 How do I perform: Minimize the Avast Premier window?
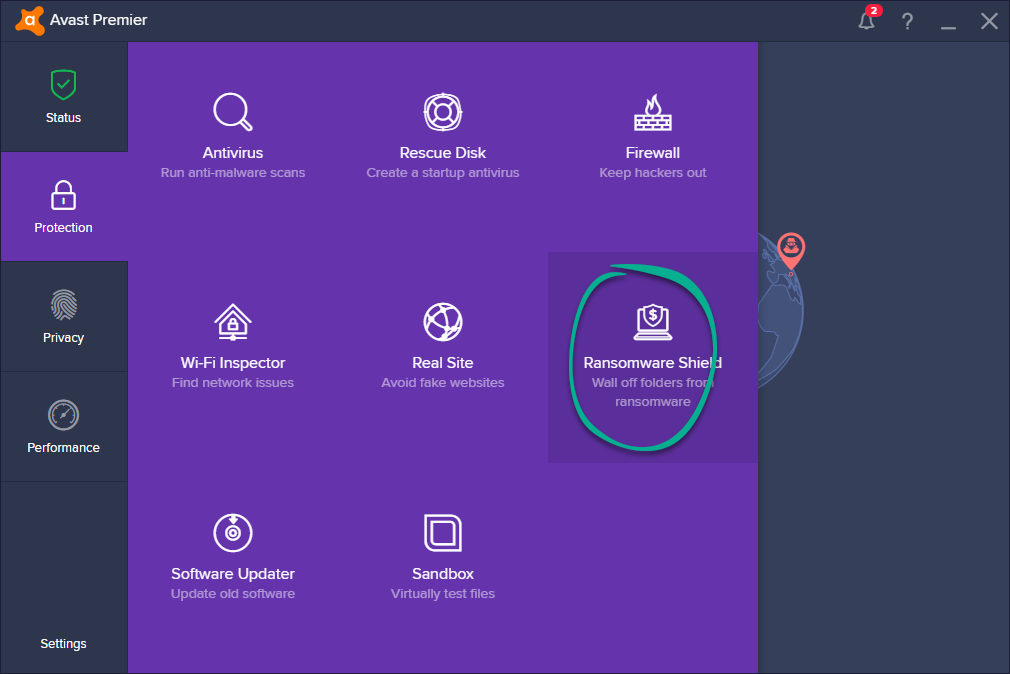[x=948, y=21]
